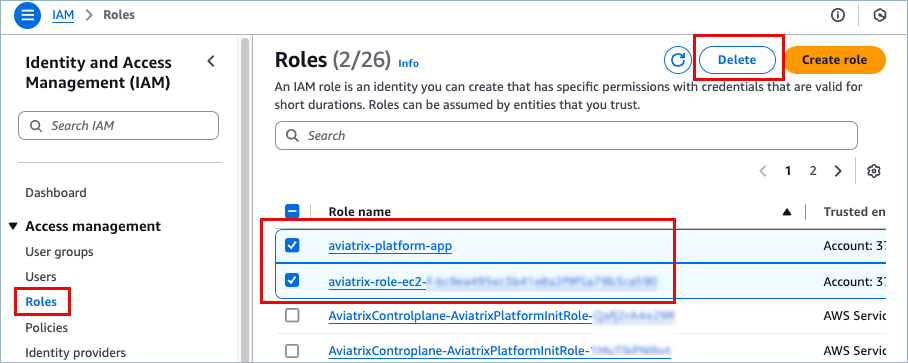Open table preferences gear icon
The height and width of the screenshot is (363, 908).
tap(874, 171)
